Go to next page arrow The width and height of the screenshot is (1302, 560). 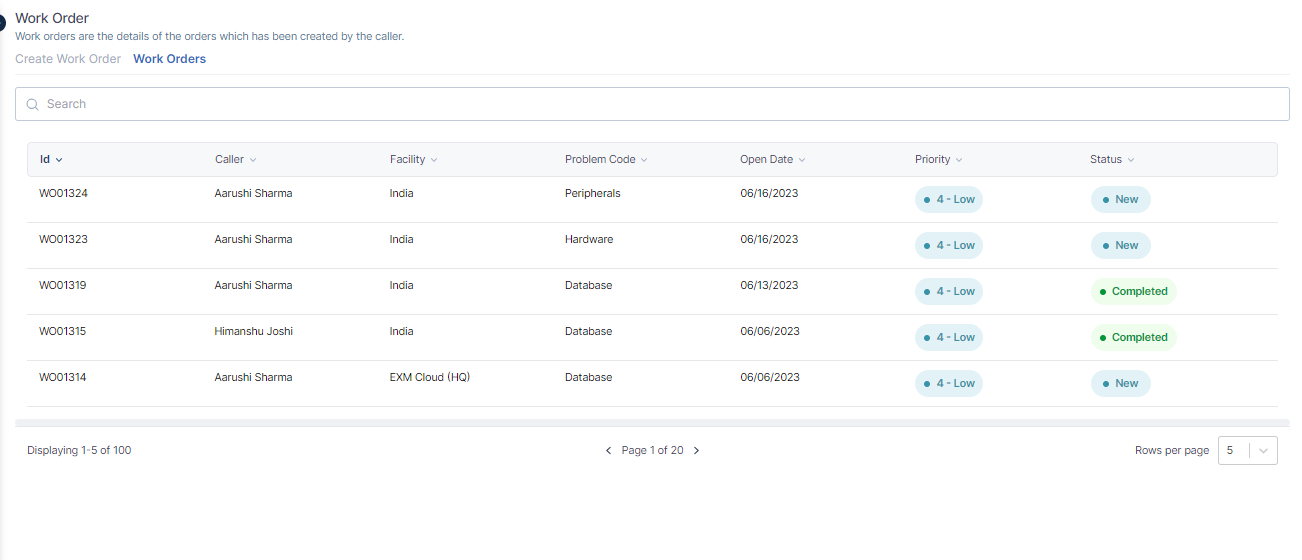697,451
